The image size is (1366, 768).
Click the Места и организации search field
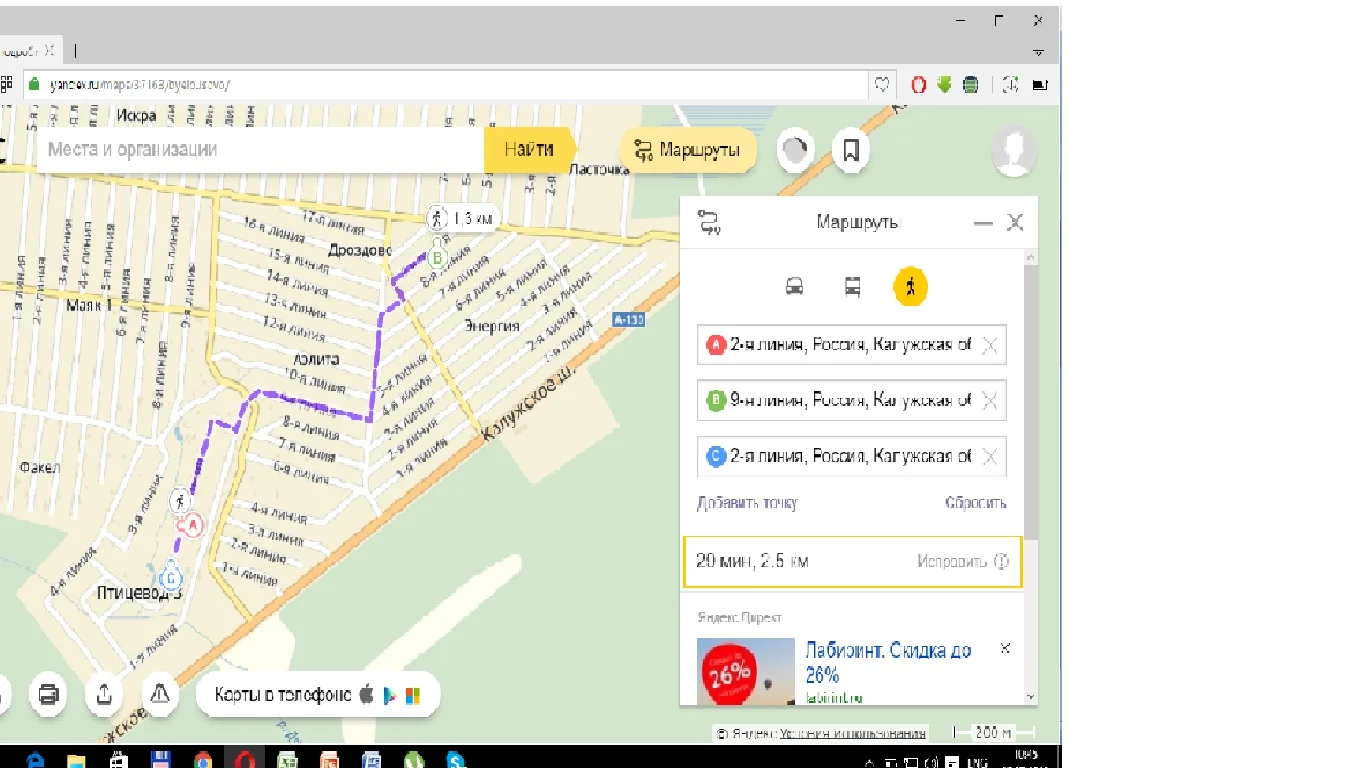(x=261, y=150)
